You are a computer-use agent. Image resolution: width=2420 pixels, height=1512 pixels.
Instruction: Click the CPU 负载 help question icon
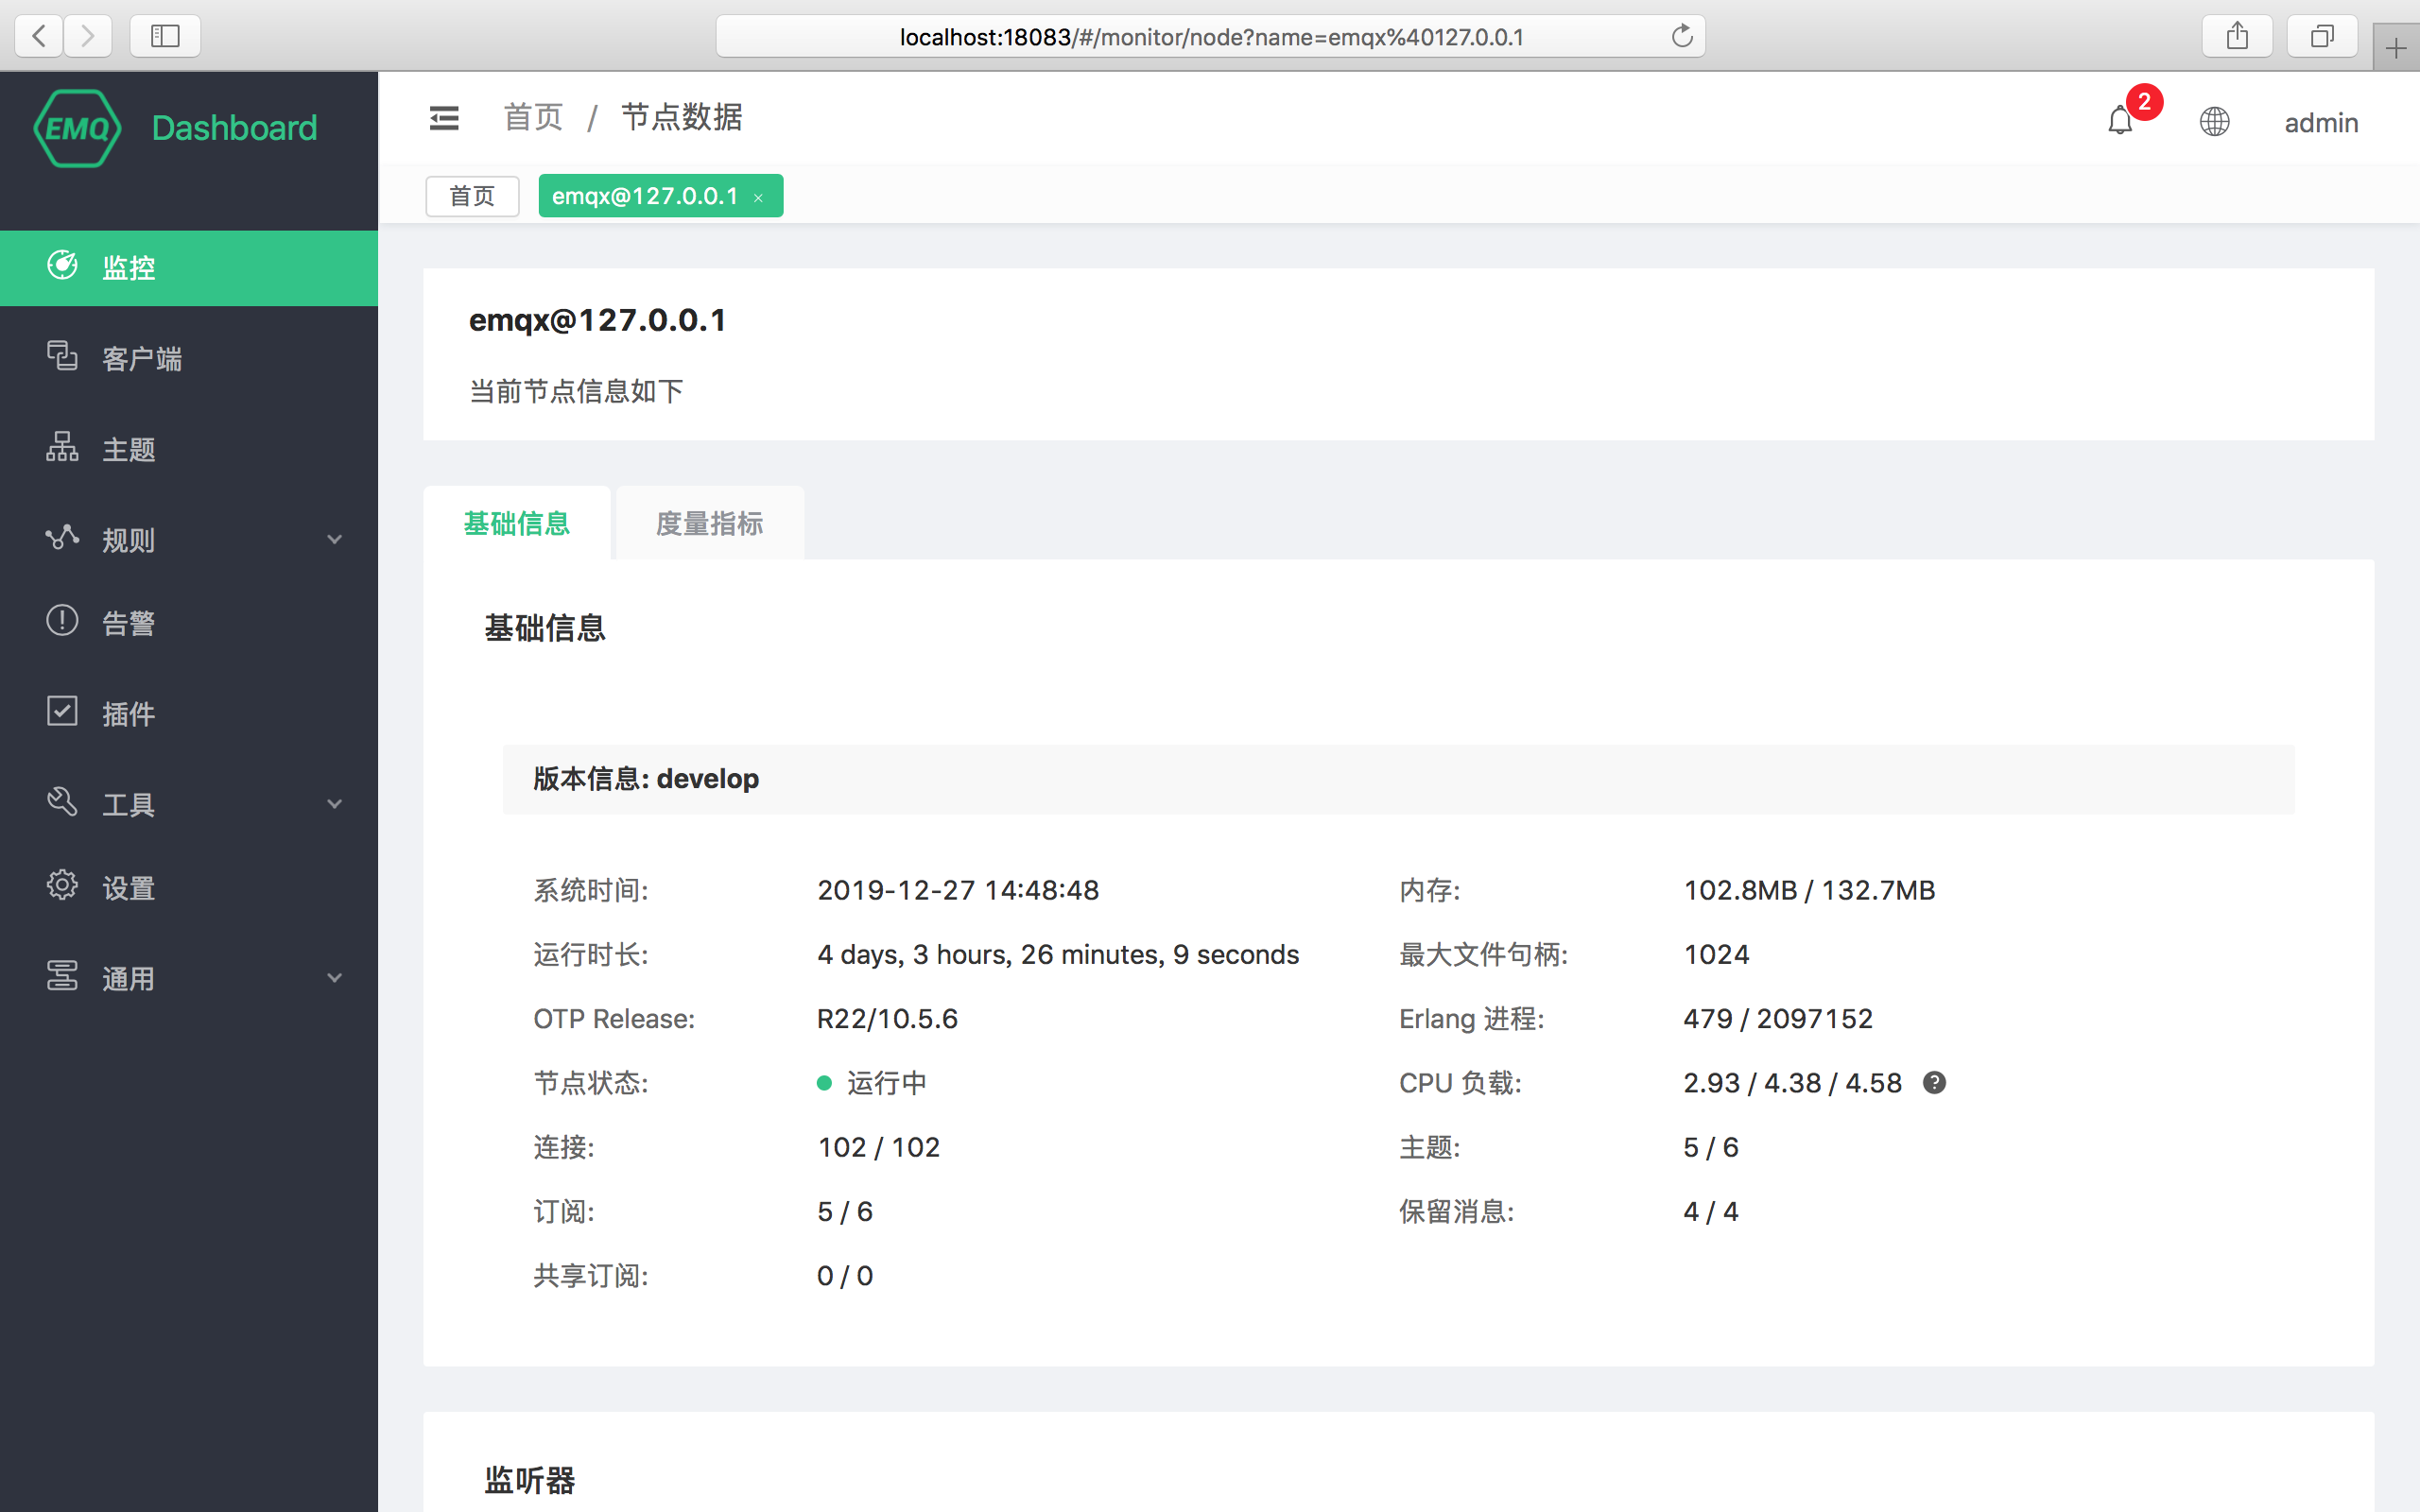(x=1936, y=1082)
